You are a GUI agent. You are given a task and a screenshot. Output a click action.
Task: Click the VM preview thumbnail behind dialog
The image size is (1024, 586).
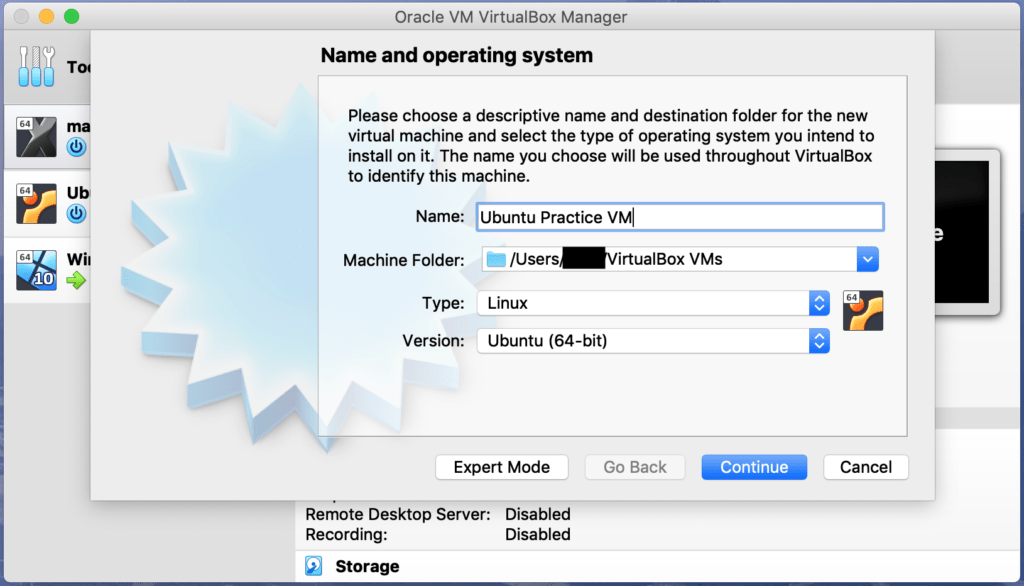pos(966,233)
